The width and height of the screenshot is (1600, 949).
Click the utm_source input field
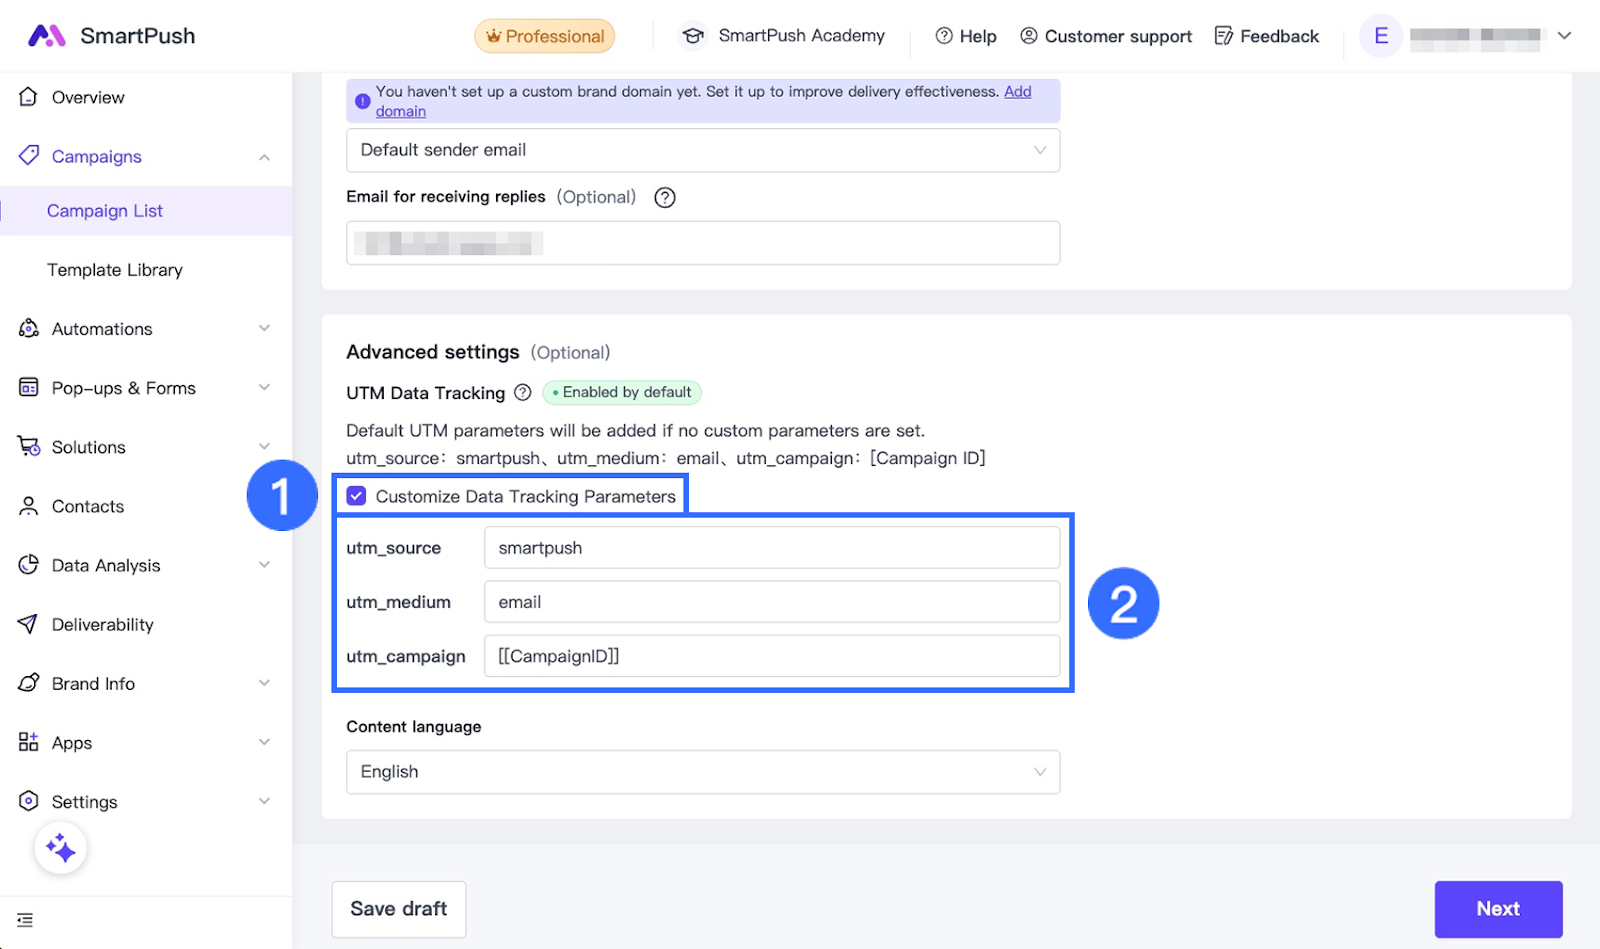[771, 548]
